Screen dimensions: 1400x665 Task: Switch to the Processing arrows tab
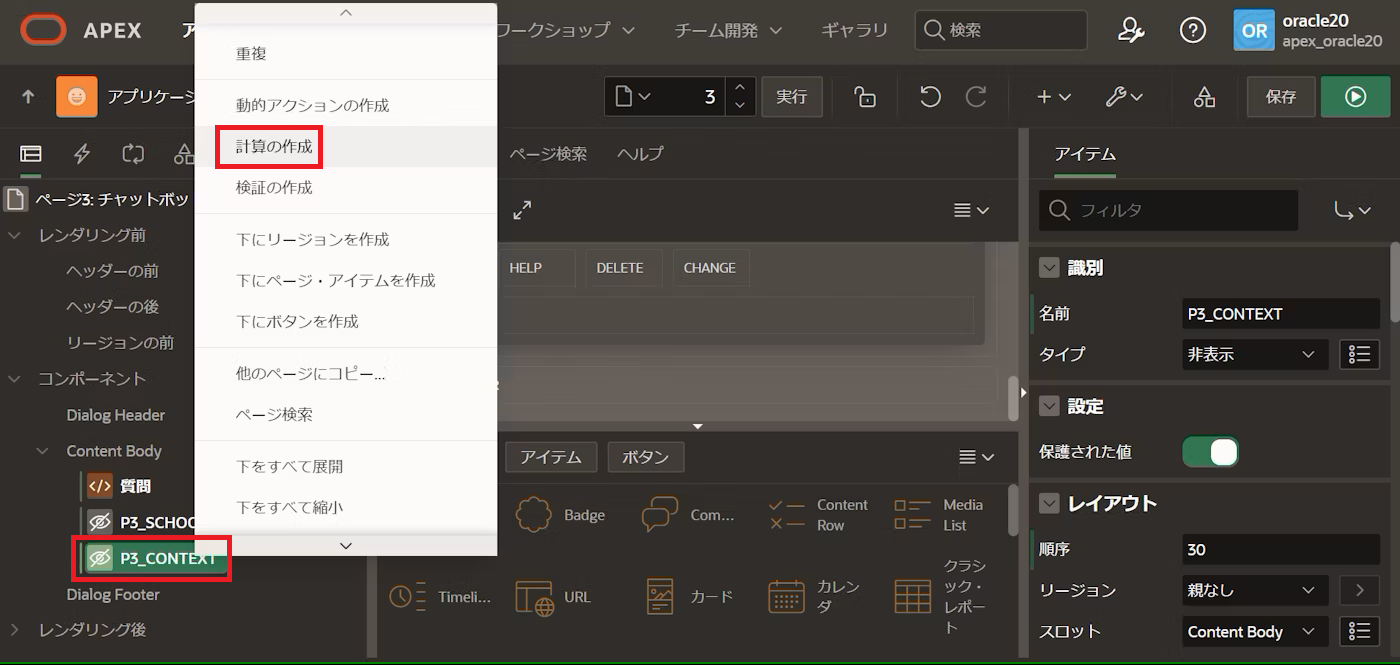133,154
